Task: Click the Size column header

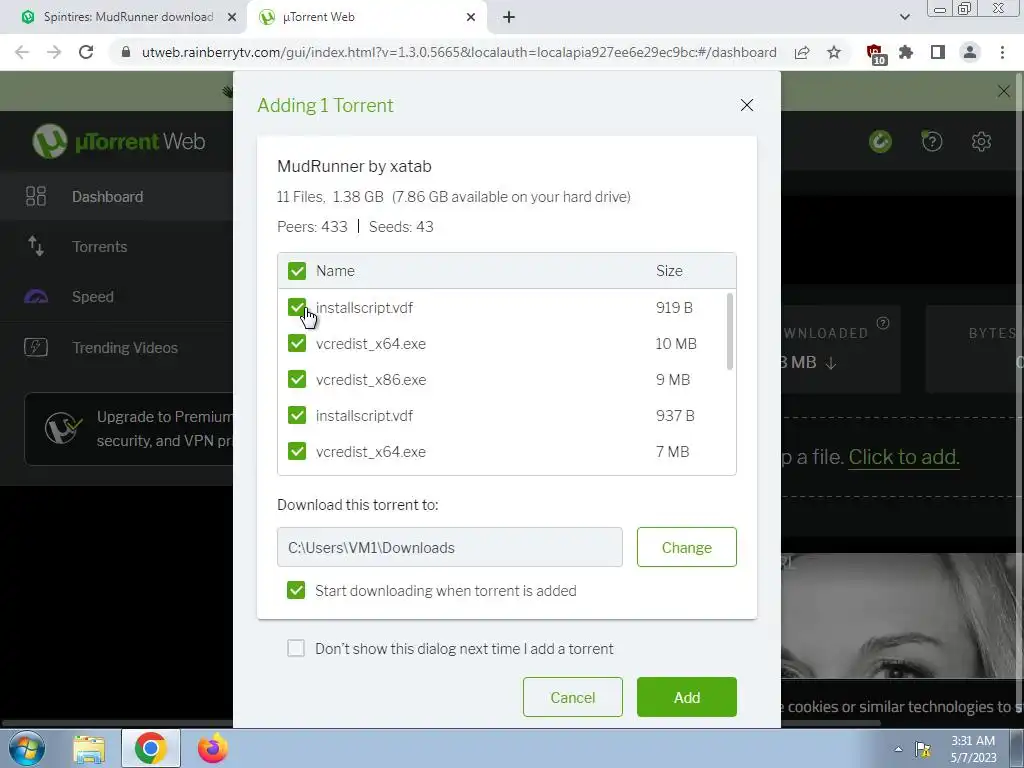Action: (x=669, y=271)
